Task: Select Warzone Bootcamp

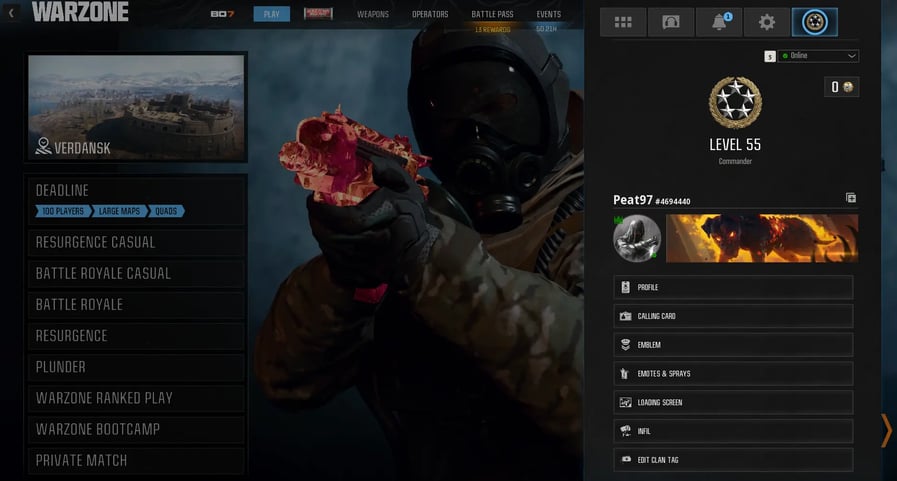Action: (137, 430)
